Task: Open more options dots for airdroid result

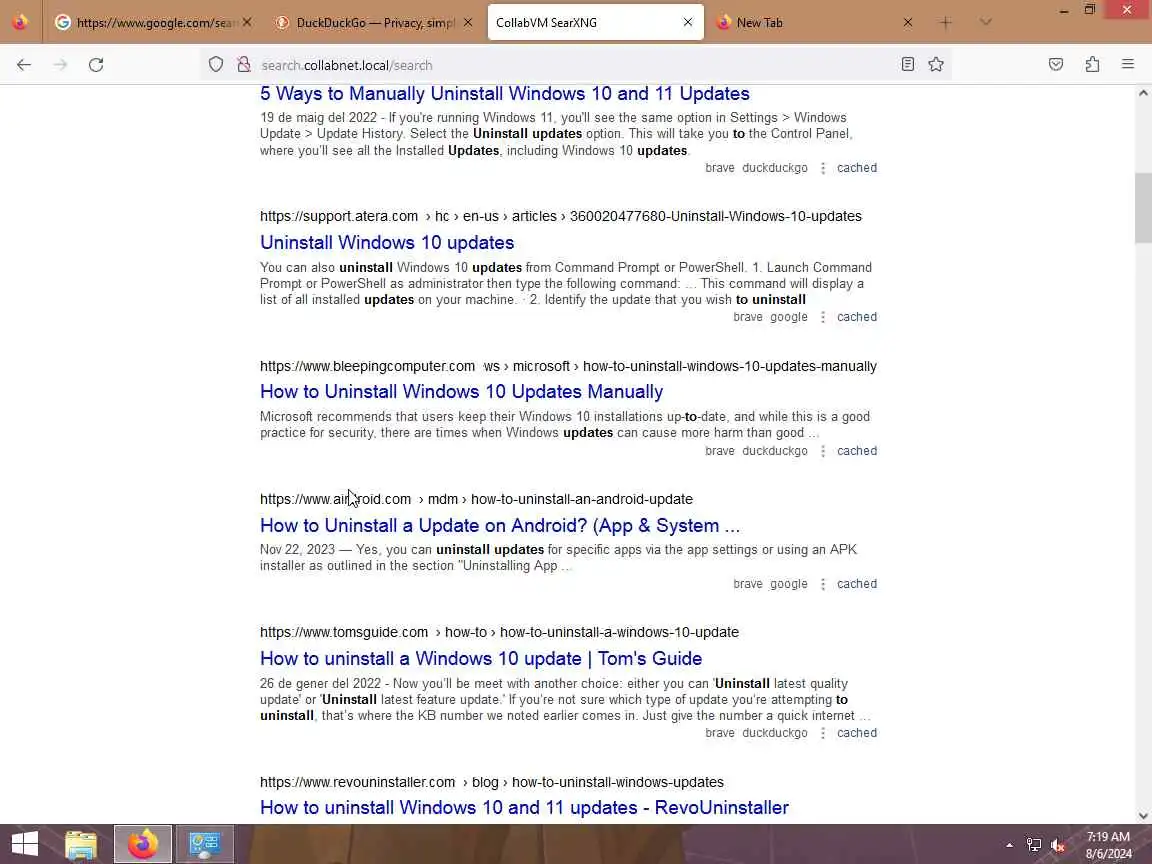Action: click(823, 584)
